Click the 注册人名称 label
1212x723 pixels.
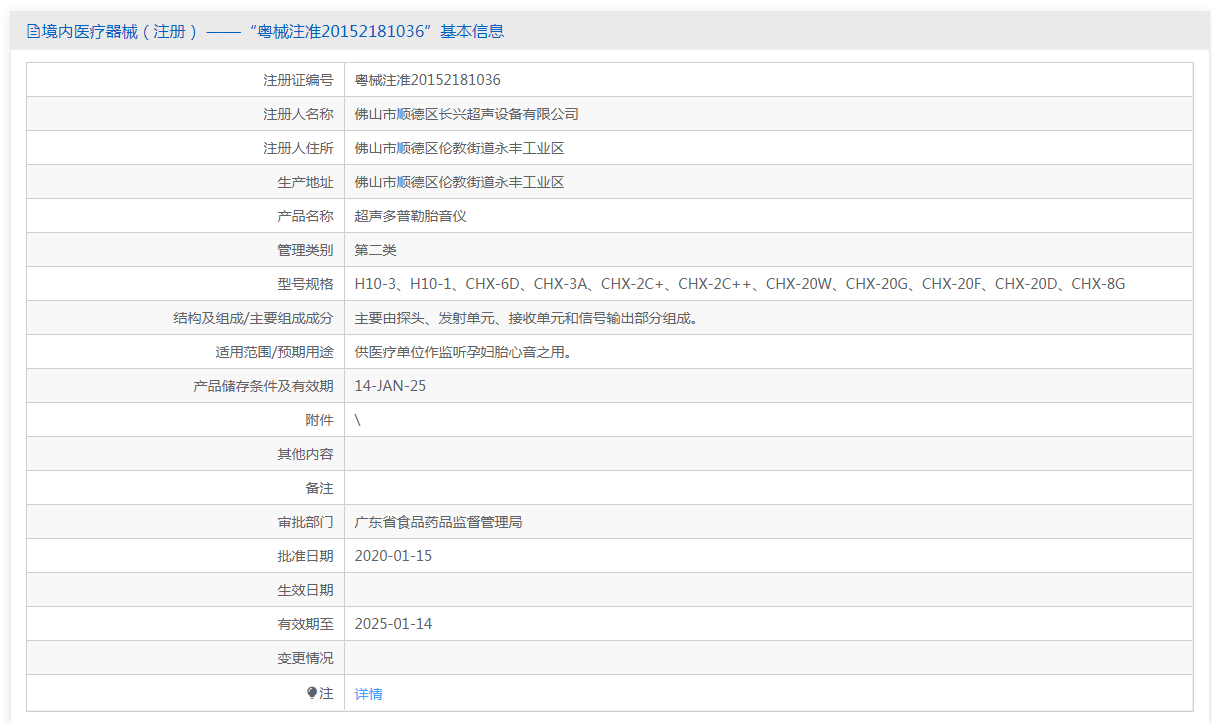[298, 114]
